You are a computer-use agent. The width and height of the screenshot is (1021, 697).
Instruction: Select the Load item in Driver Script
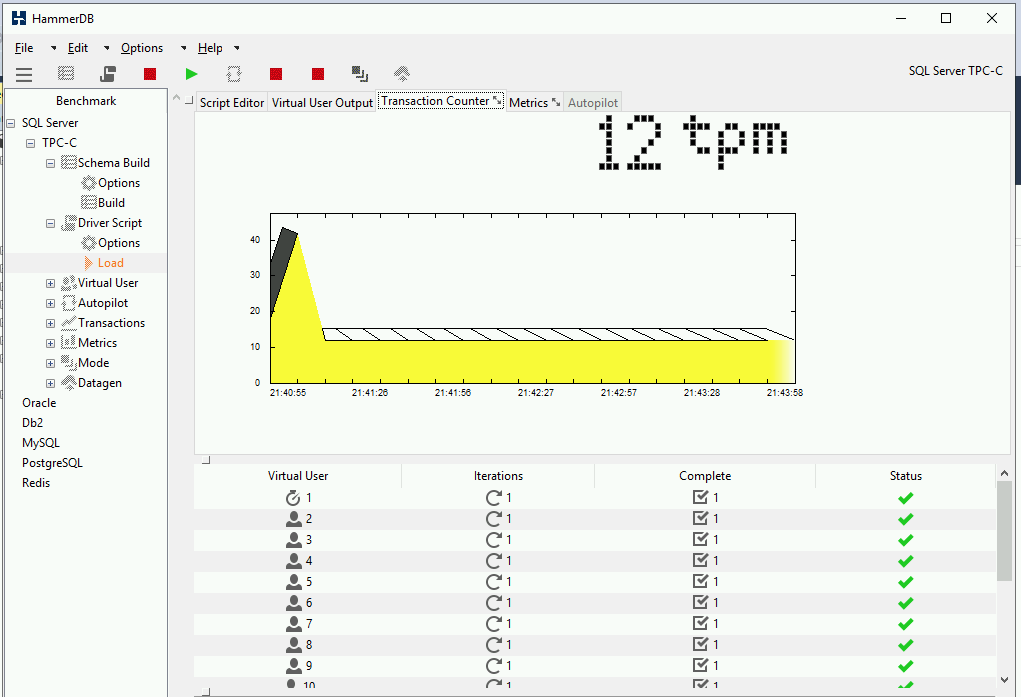[x=111, y=263]
